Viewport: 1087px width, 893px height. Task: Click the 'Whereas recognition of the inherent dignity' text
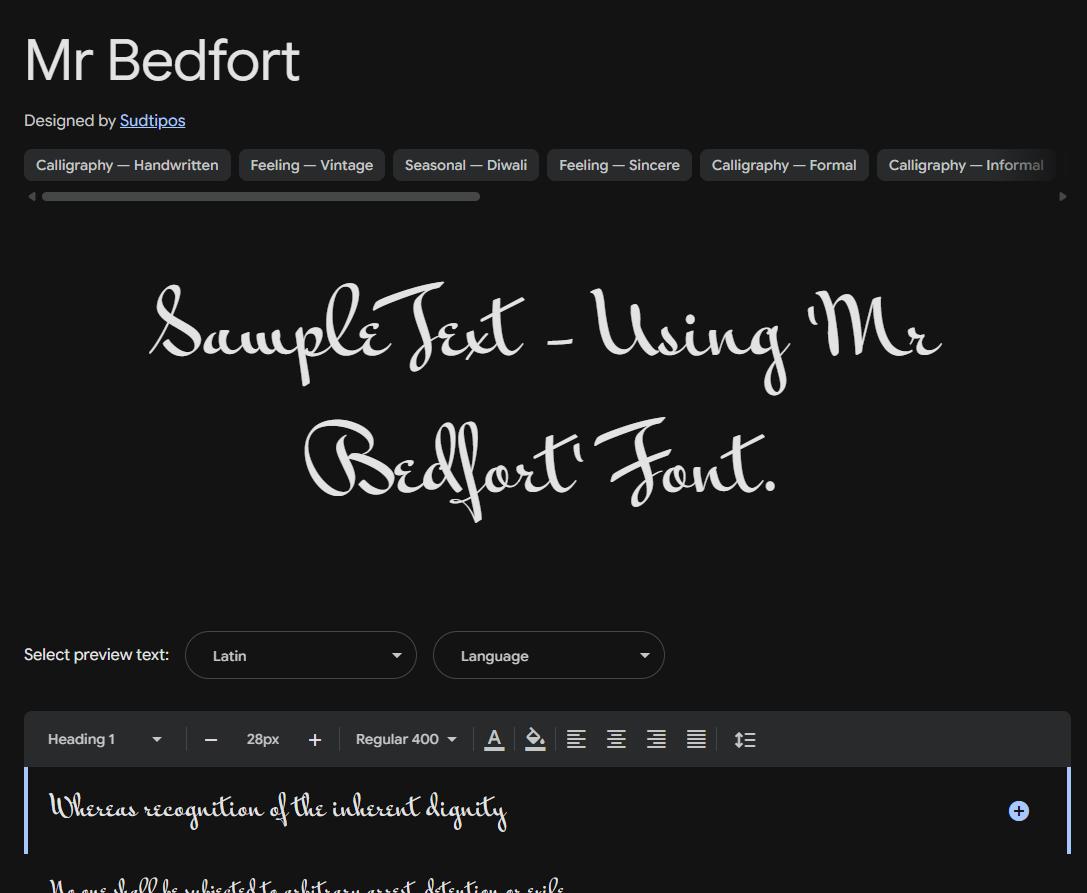278,809
